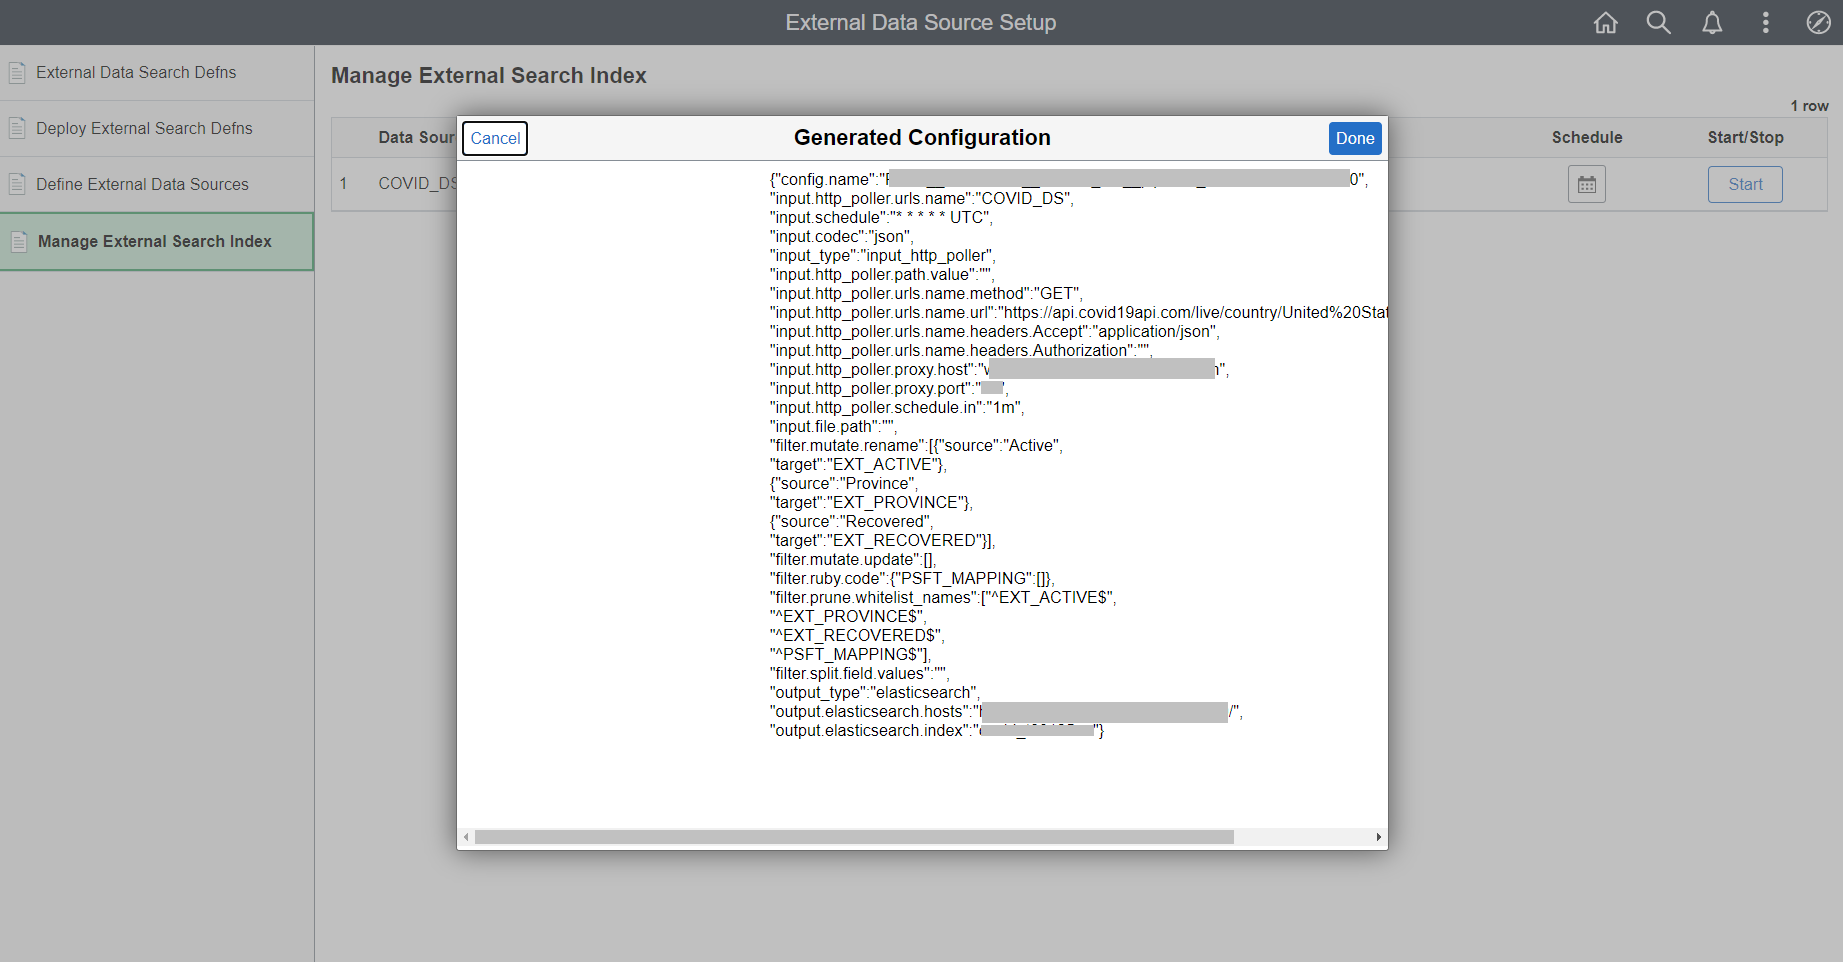Select Deploy External Search Defns item

point(144,129)
